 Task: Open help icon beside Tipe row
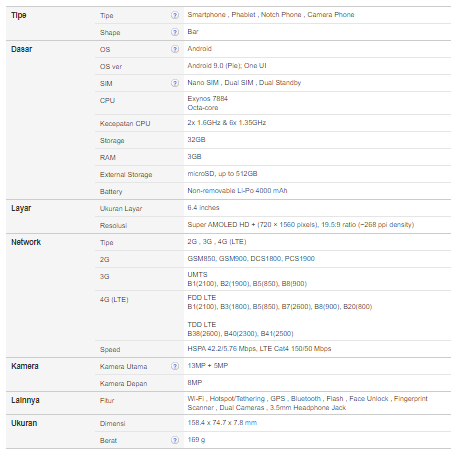[175, 15]
